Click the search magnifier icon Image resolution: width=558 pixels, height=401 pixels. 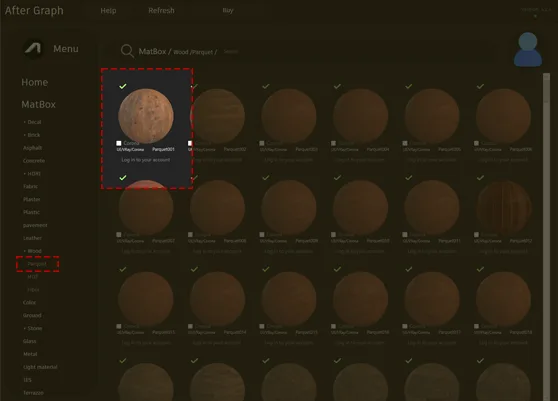click(x=127, y=51)
